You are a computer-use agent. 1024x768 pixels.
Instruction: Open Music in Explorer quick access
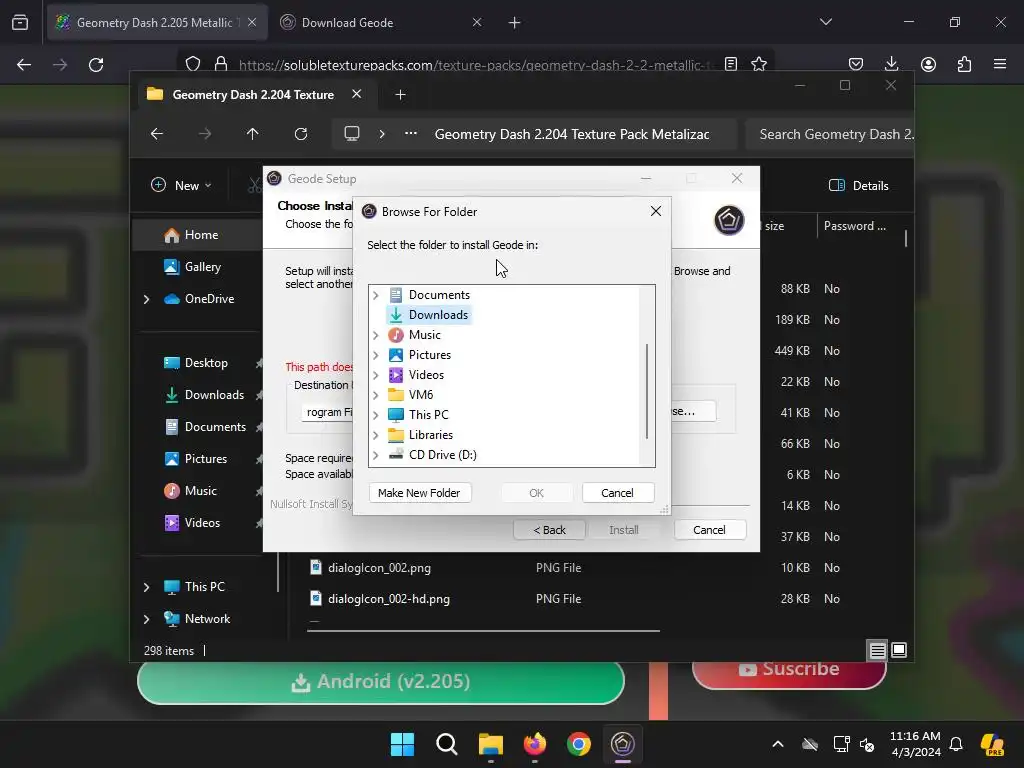click(x=200, y=491)
